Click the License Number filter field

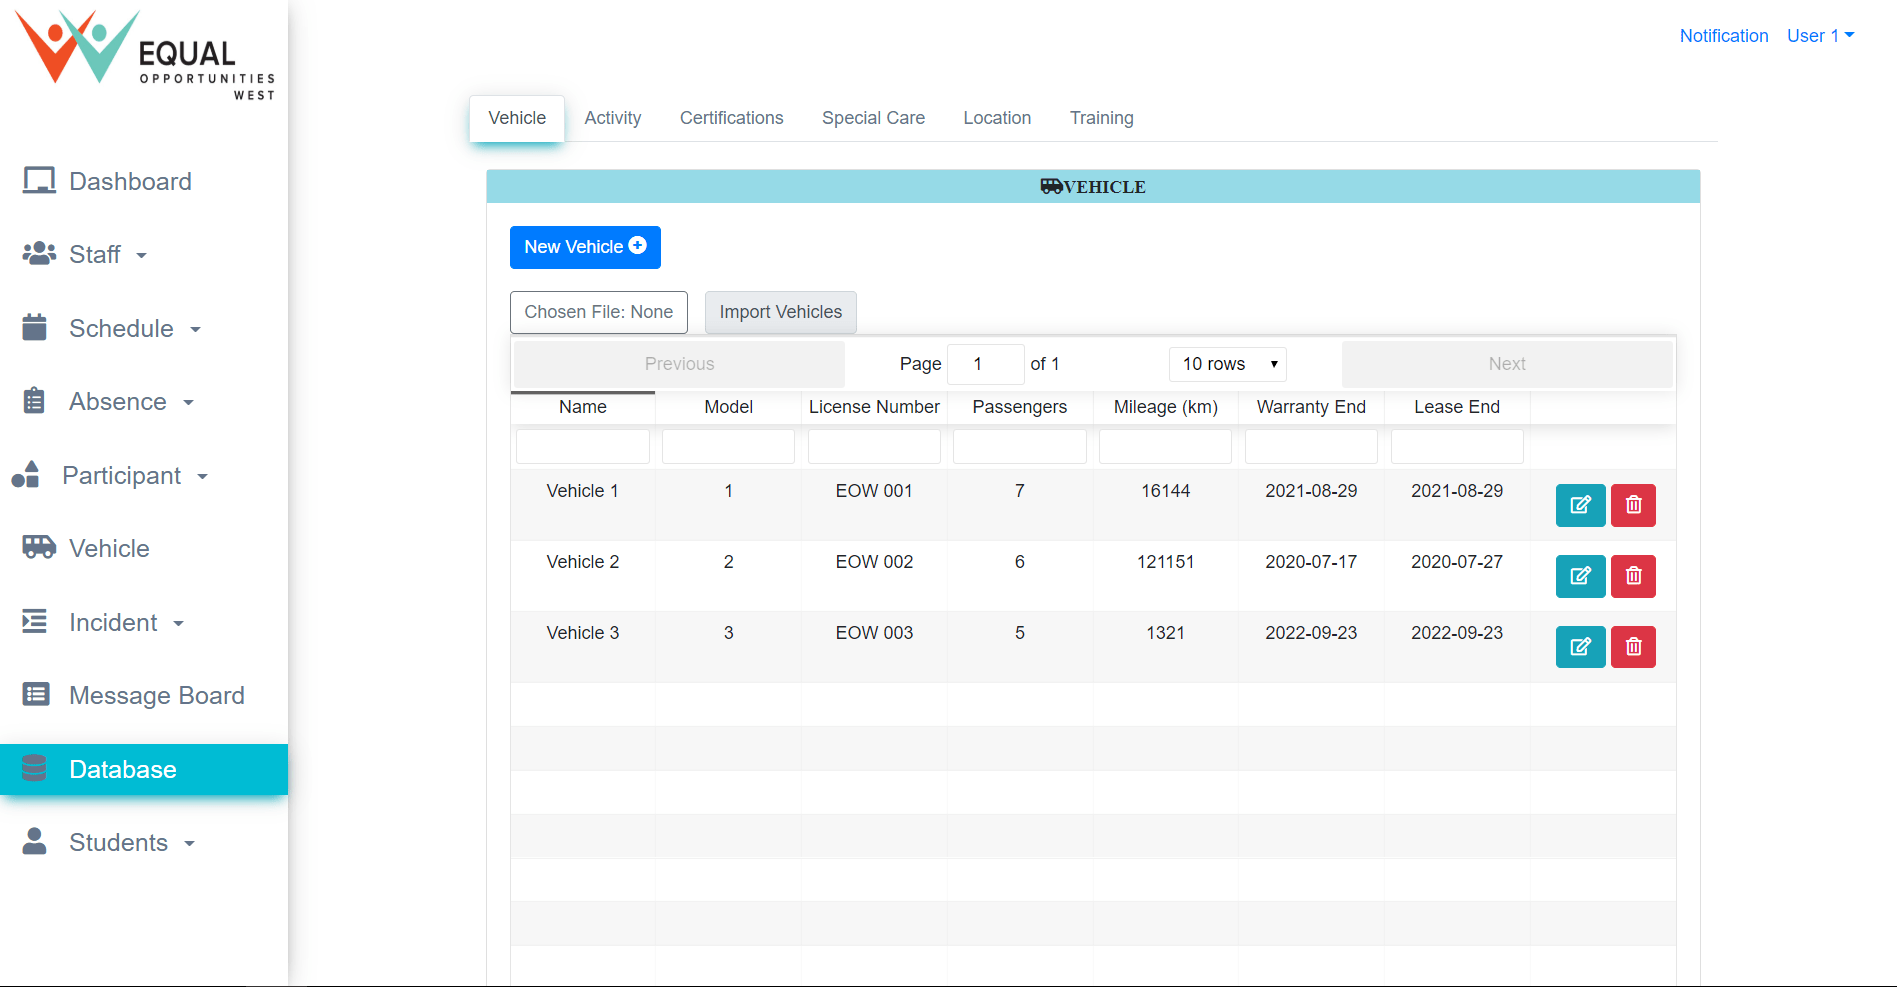[874, 446]
